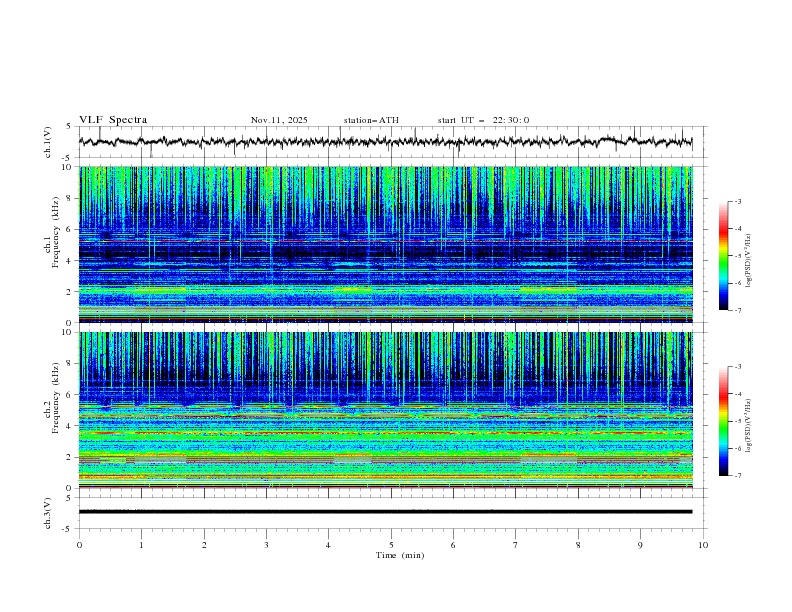Image resolution: width=792 pixels, height=612 pixels.
Task: Click the ch.1 voltage waveform trace
Action: pyautogui.click(x=385, y=142)
